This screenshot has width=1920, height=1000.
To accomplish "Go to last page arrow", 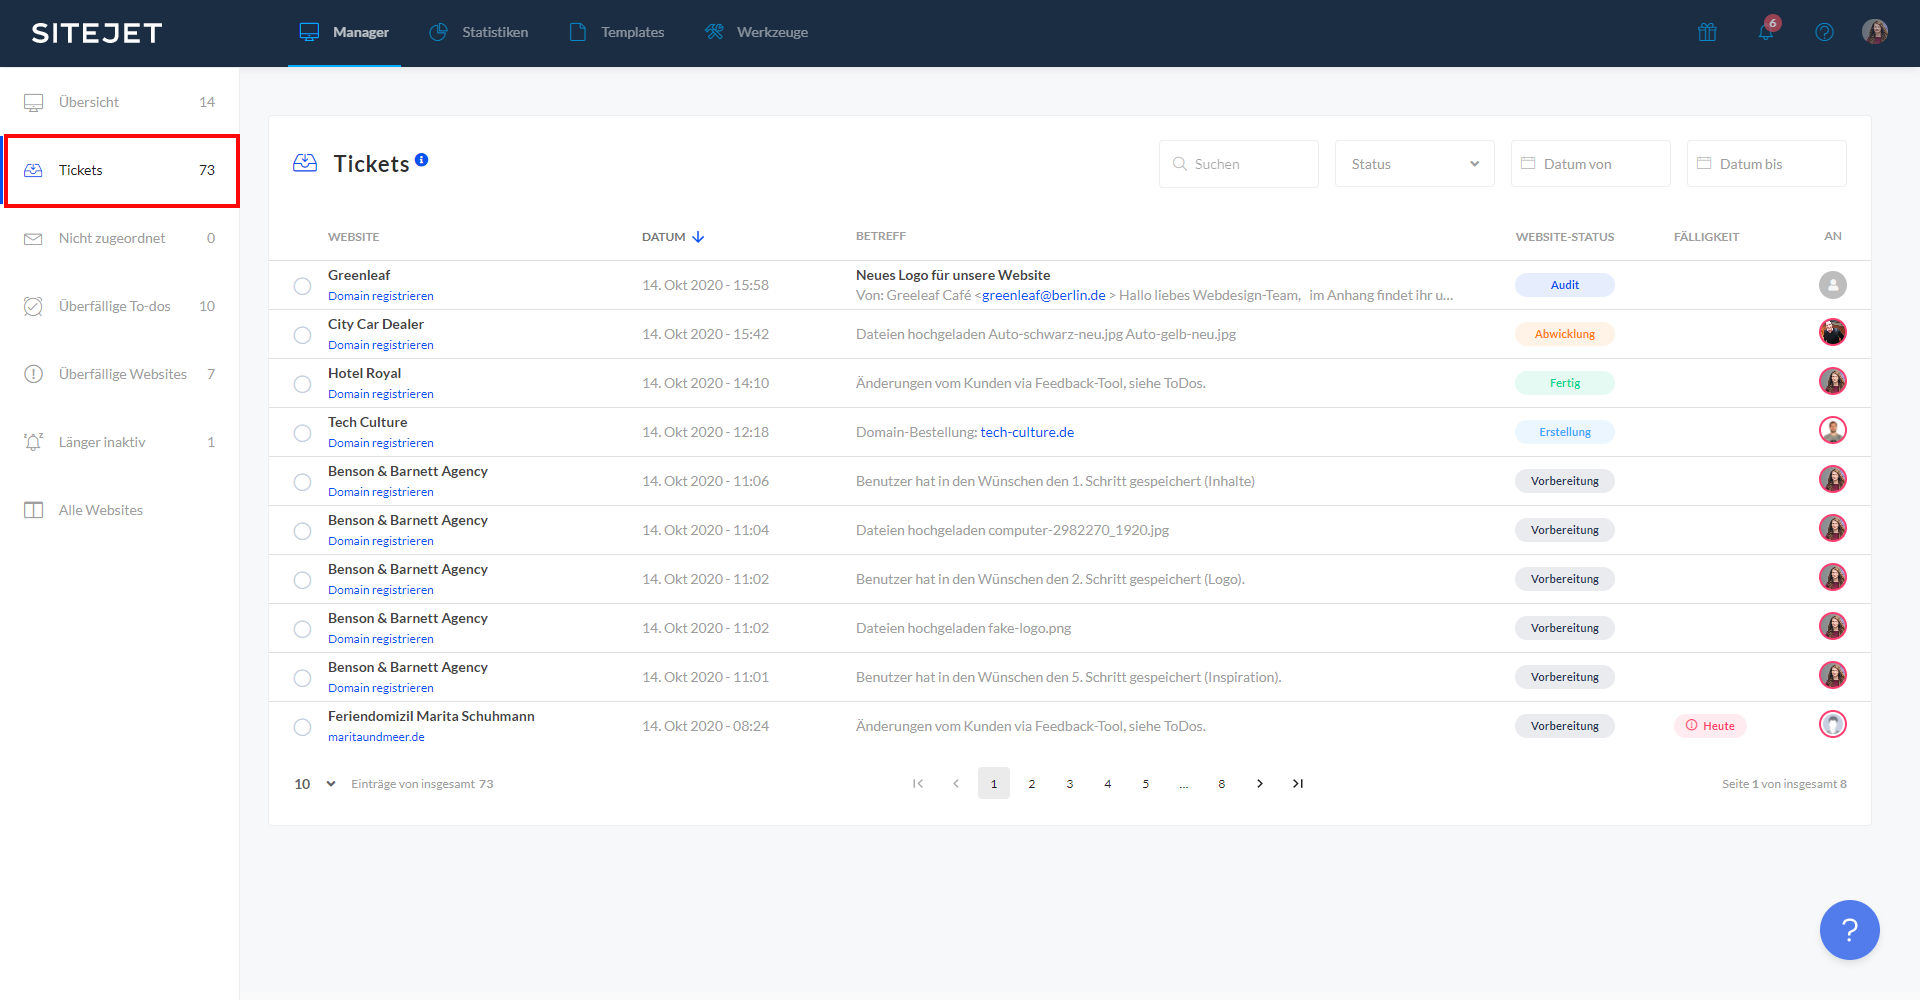I will pyautogui.click(x=1298, y=783).
